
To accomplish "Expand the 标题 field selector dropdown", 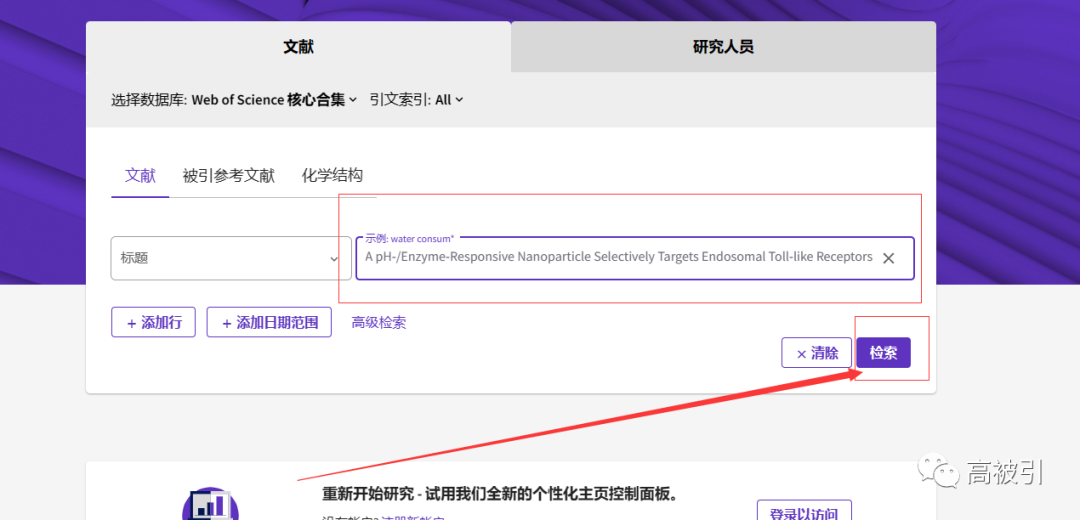I will pyautogui.click(x=231, y=258).
